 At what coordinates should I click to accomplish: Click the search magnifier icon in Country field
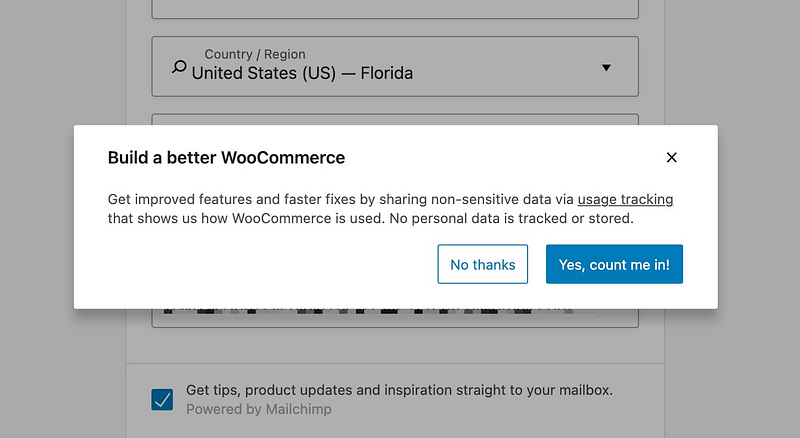coord(179,68)
